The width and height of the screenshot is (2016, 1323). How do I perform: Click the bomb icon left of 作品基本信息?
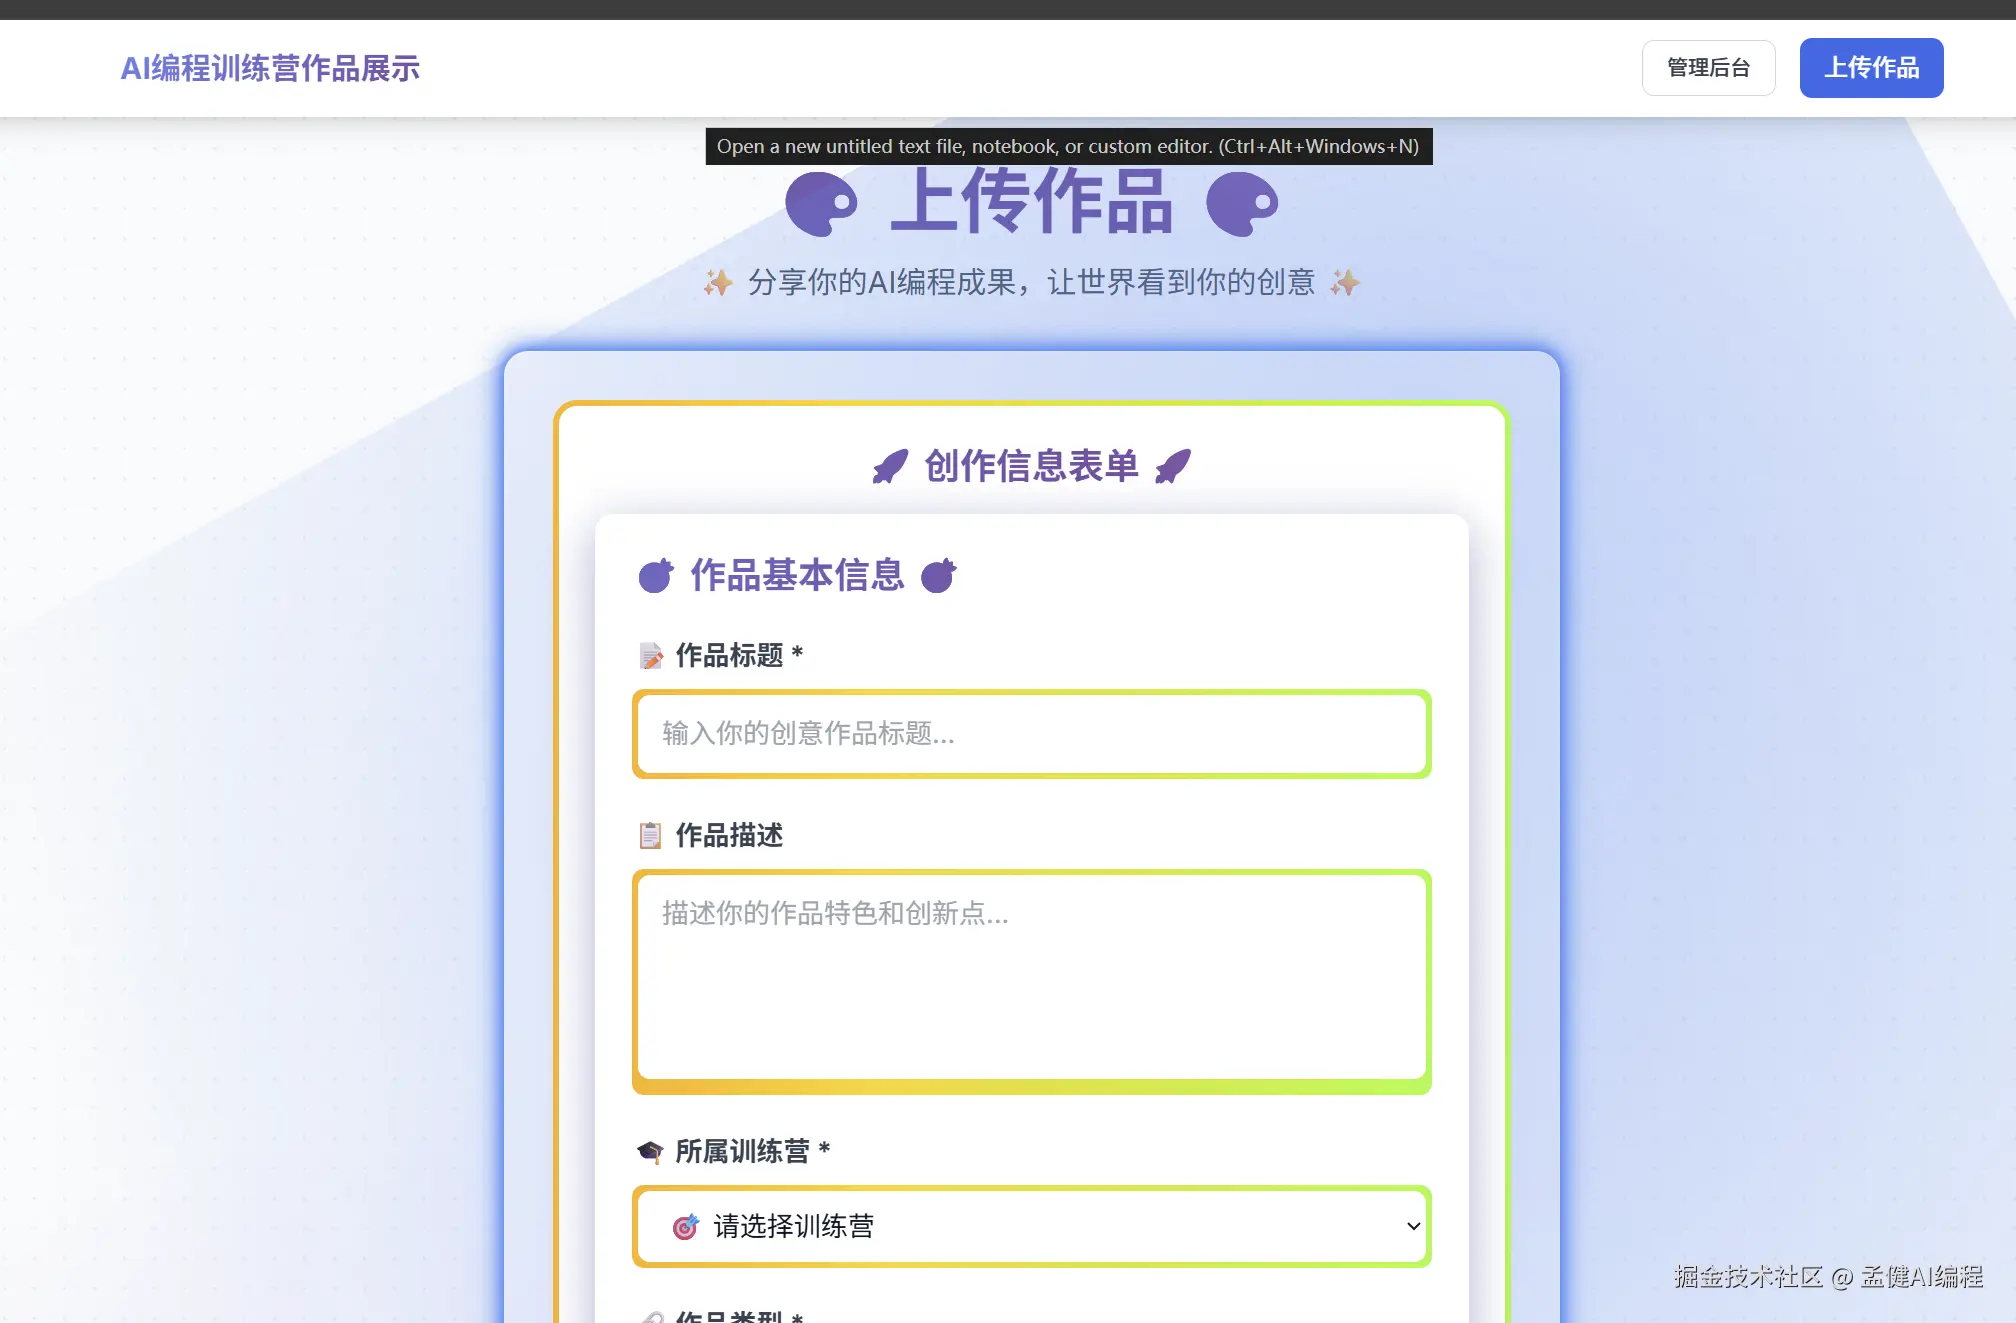point(656,576)
